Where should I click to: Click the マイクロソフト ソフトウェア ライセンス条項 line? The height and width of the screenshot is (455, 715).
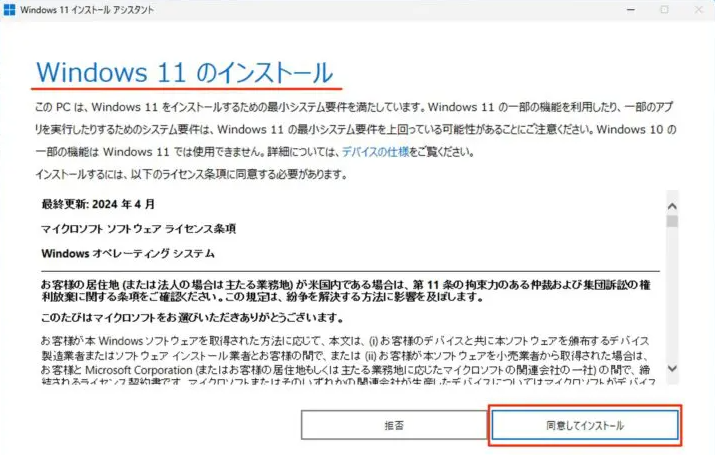click(x=139, y=228)
